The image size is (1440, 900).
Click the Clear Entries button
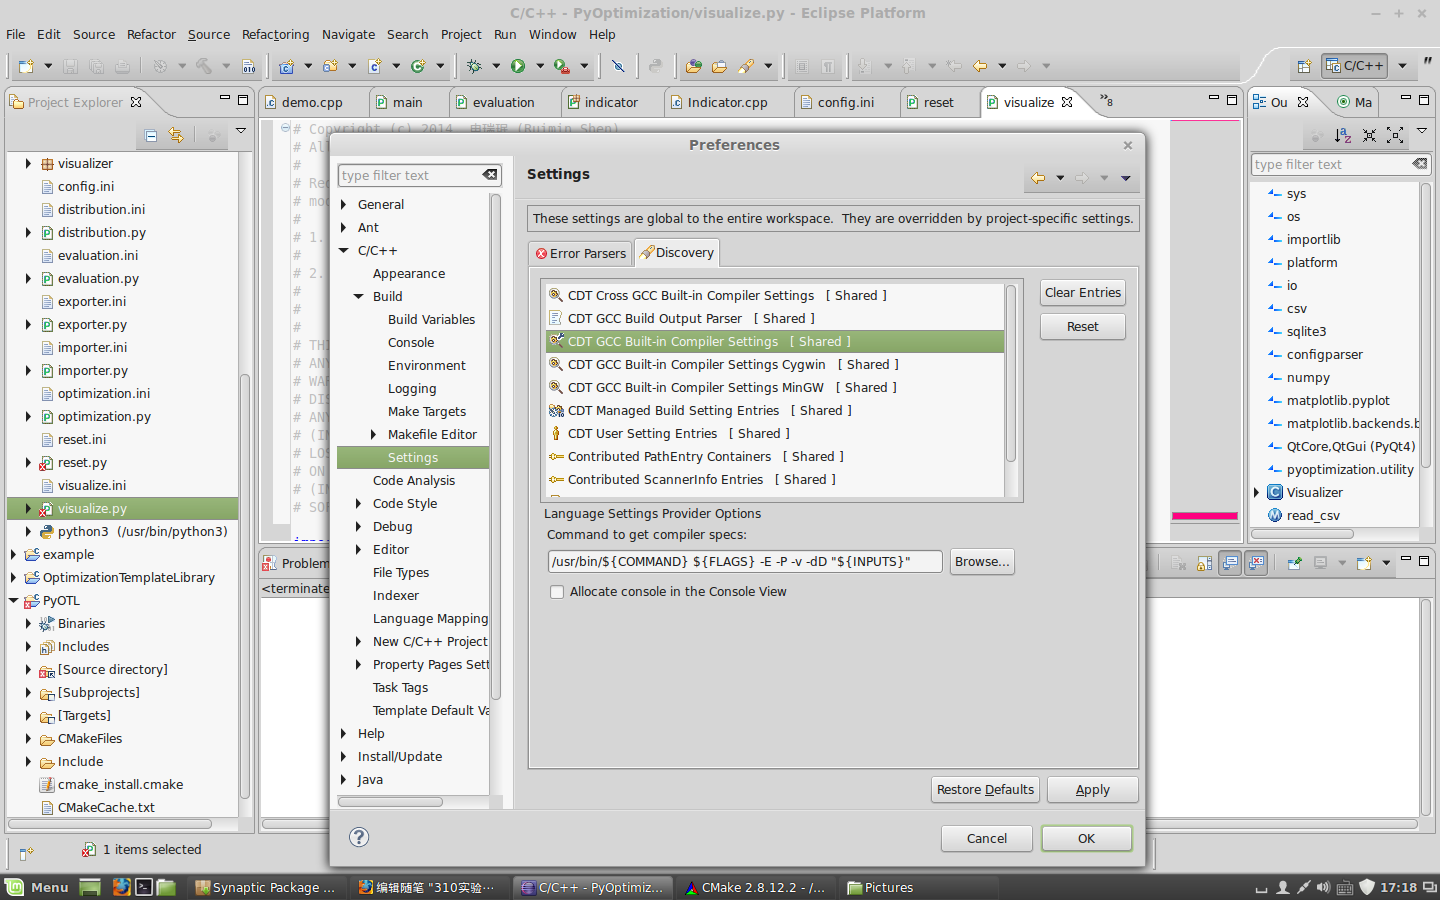tap(1083, 292)
